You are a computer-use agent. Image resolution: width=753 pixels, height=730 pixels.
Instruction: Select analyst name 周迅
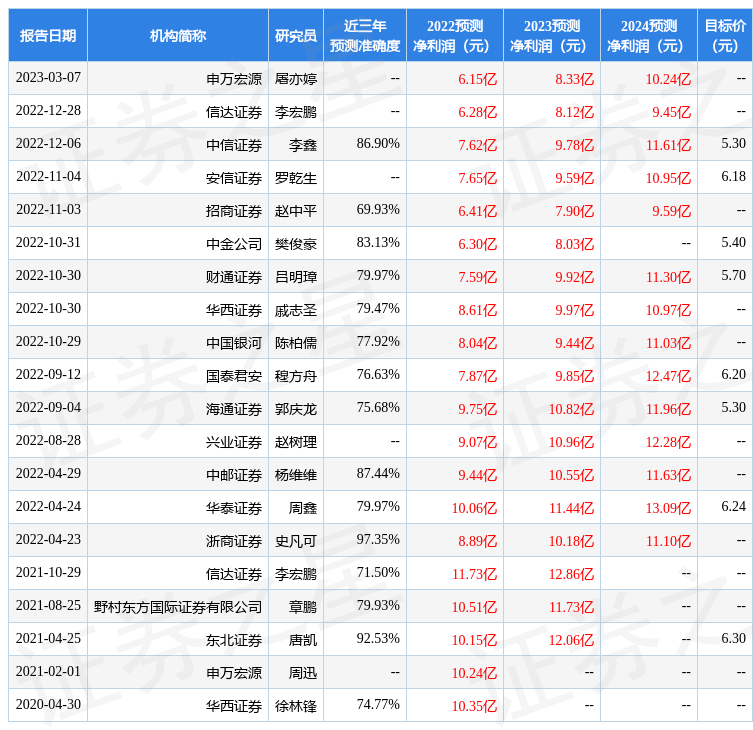pyautogui.click(x=303, y=673)
